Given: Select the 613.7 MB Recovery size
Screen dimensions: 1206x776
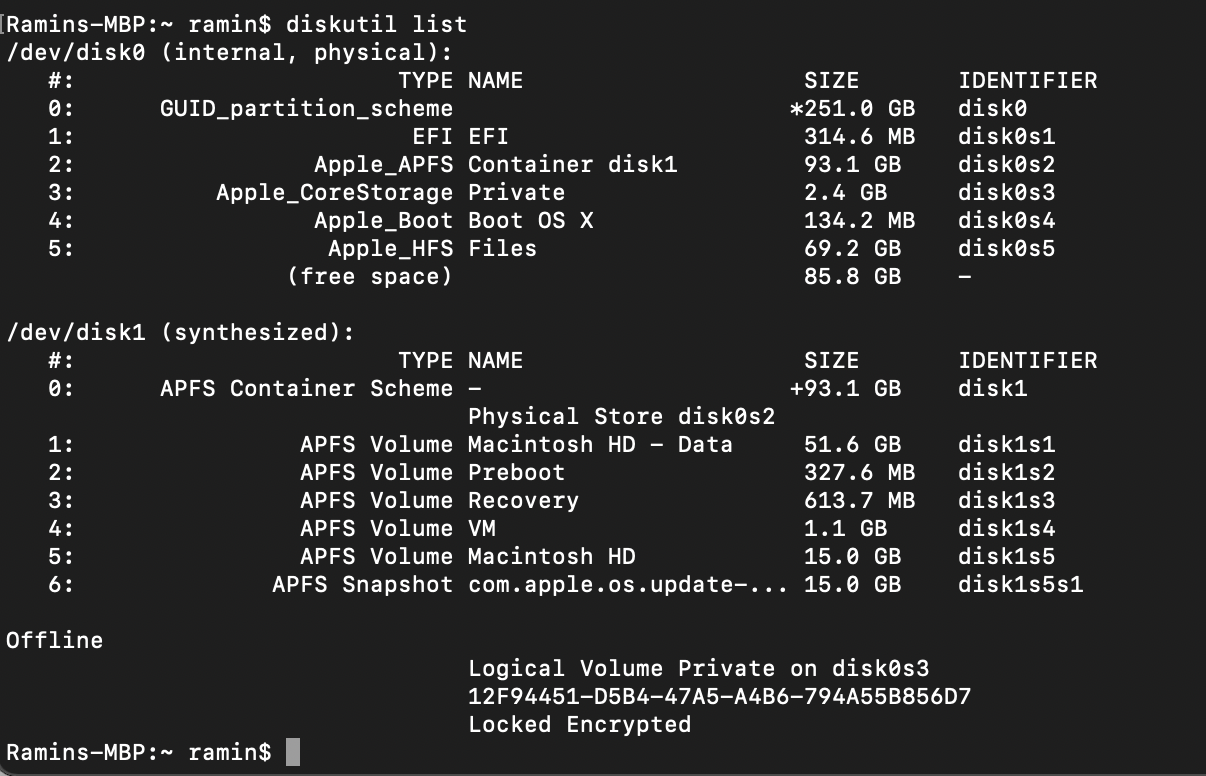Looking at the screenshot, I should coord(858,500).
